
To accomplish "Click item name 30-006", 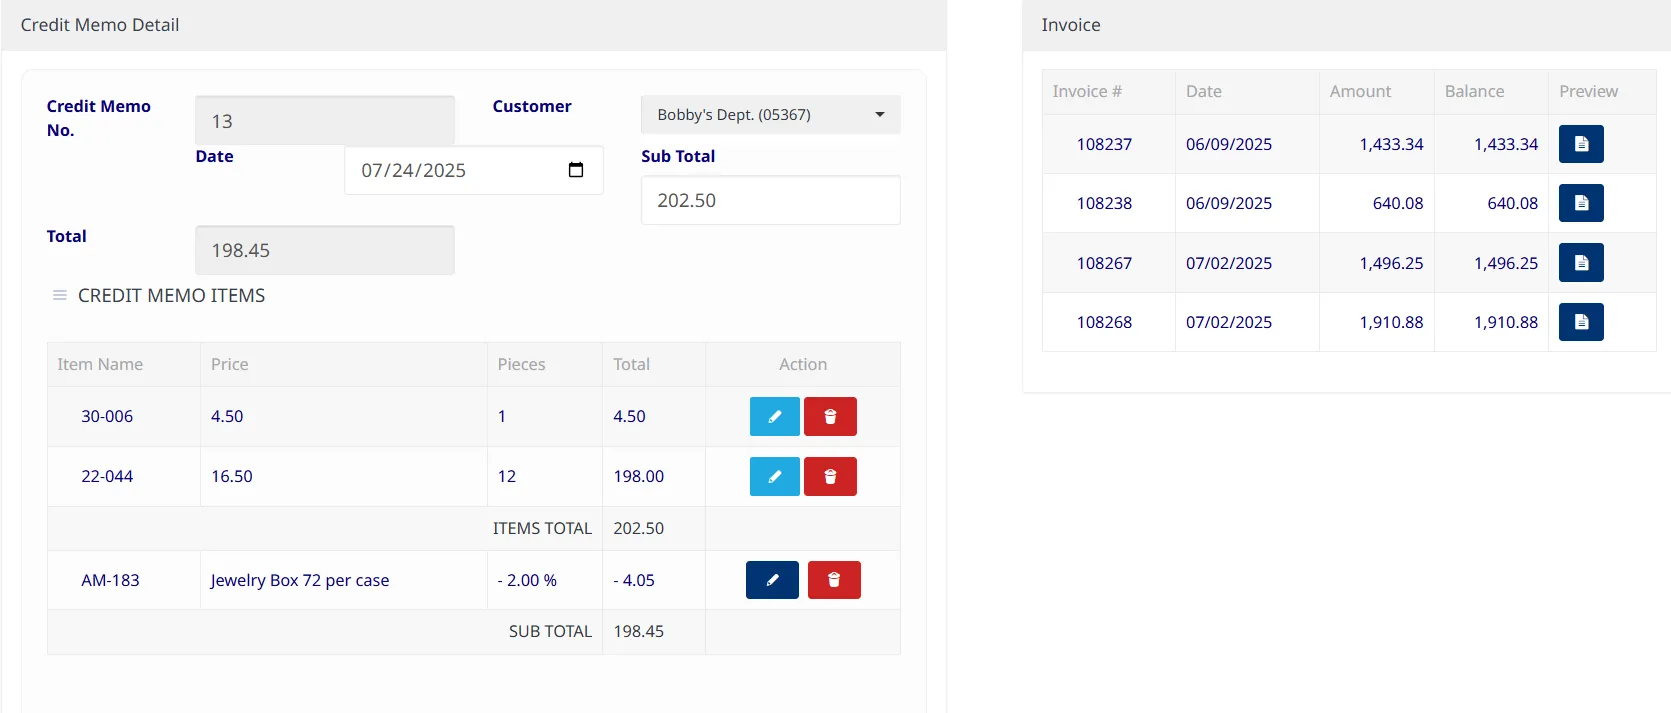I will point(107,417).
